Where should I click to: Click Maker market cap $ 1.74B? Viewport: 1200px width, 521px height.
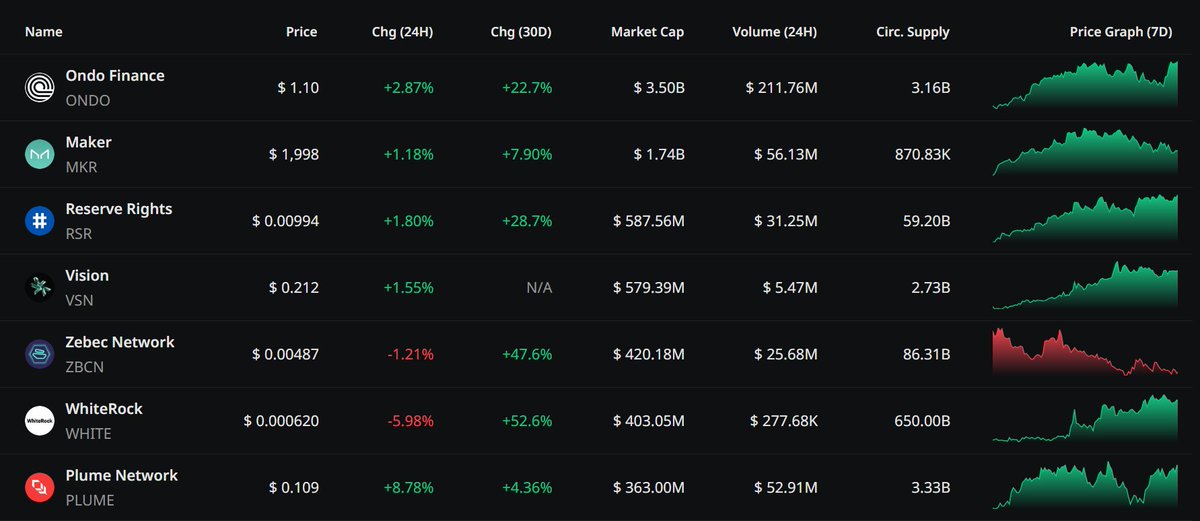(x=659, y=155)
